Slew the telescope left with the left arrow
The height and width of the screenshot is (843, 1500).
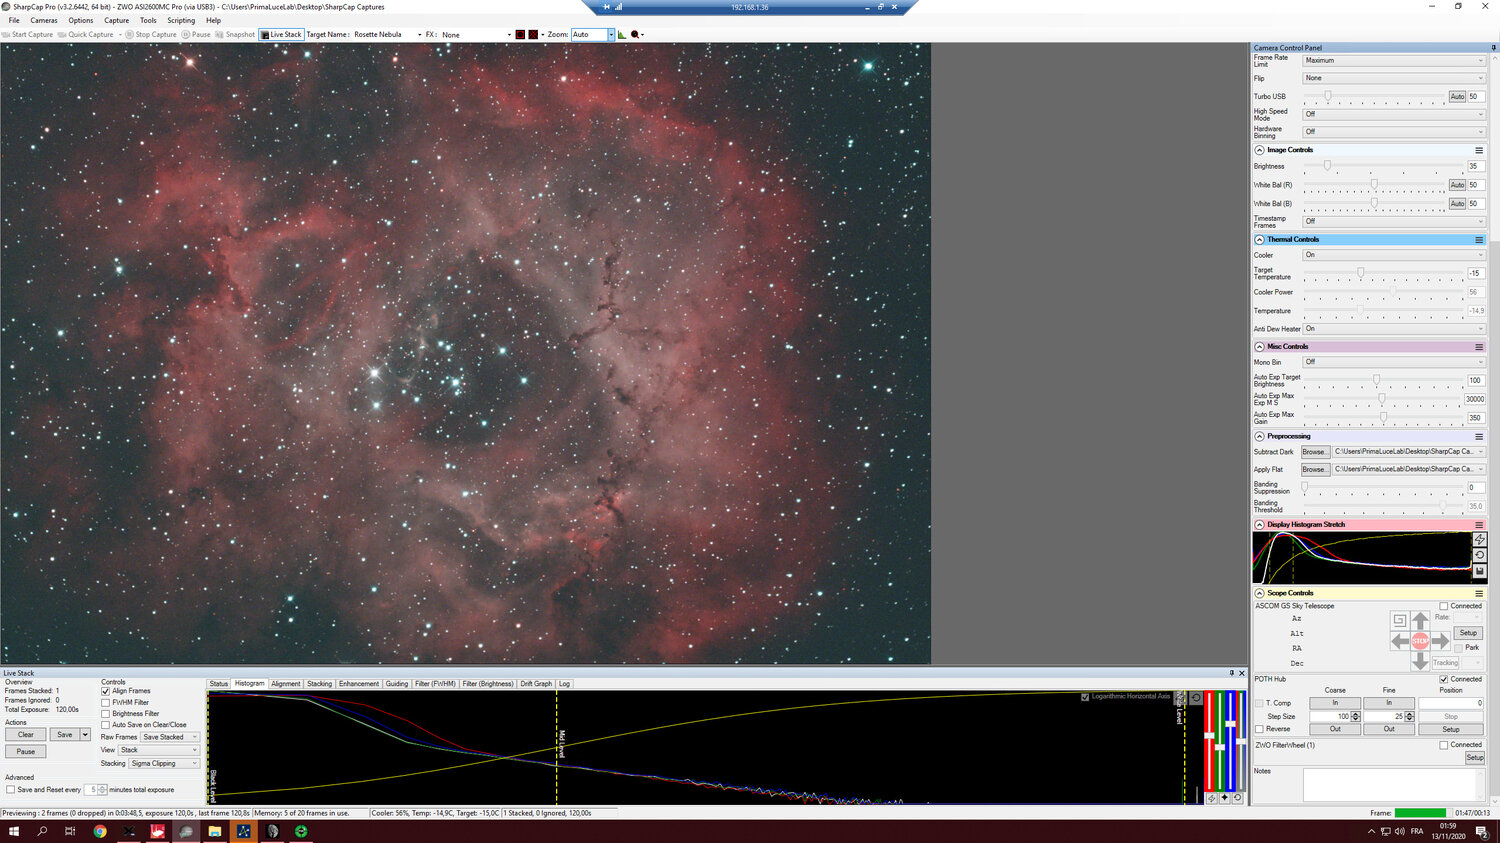tap(1400, 641)
